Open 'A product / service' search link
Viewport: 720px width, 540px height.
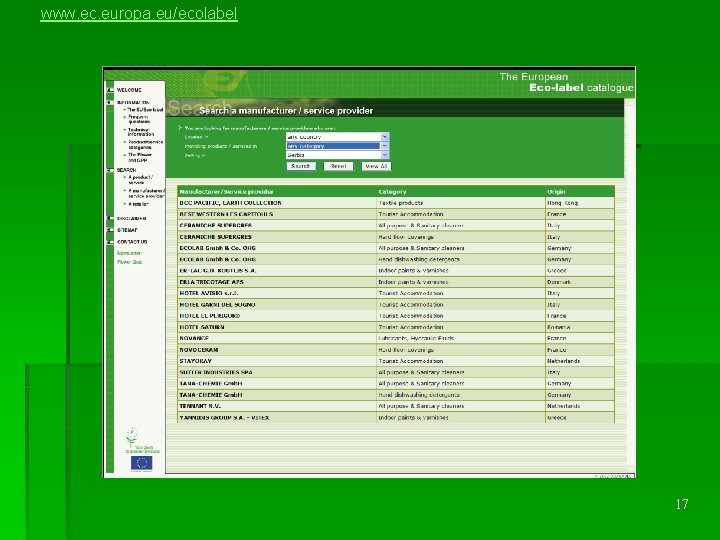140,180
